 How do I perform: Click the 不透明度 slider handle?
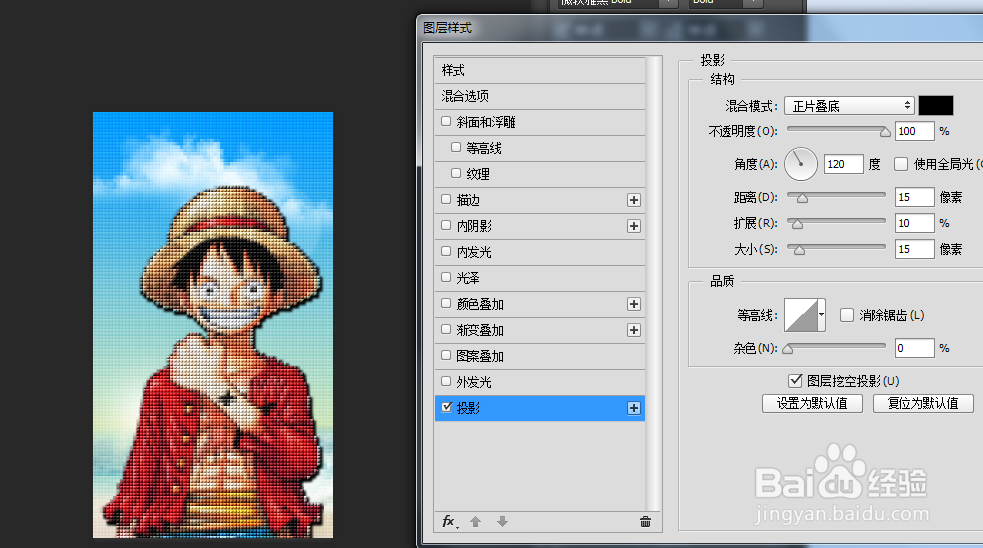(885, 132)
